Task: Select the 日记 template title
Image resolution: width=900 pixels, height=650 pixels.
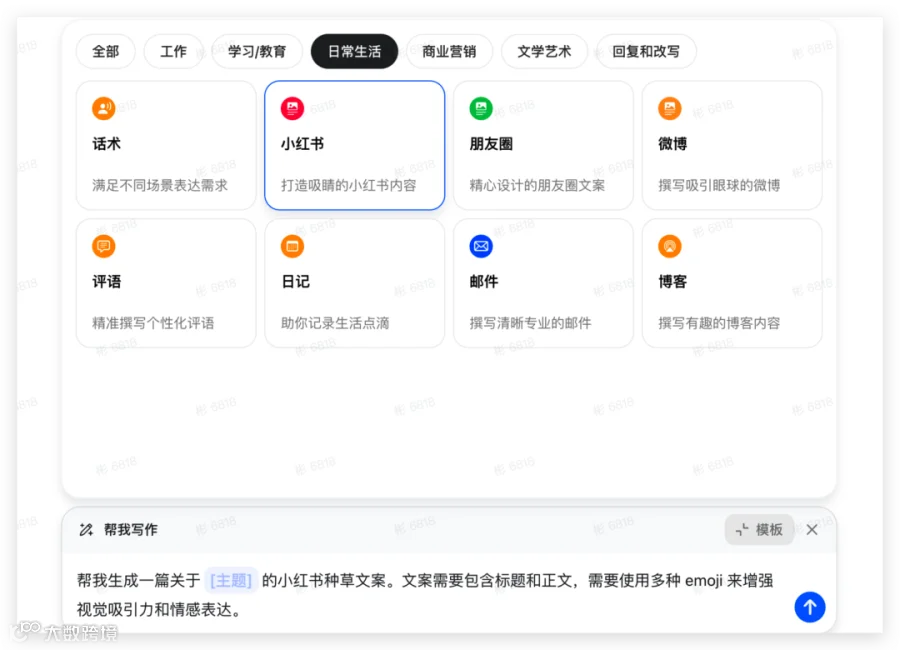Action: pos(296,281)
